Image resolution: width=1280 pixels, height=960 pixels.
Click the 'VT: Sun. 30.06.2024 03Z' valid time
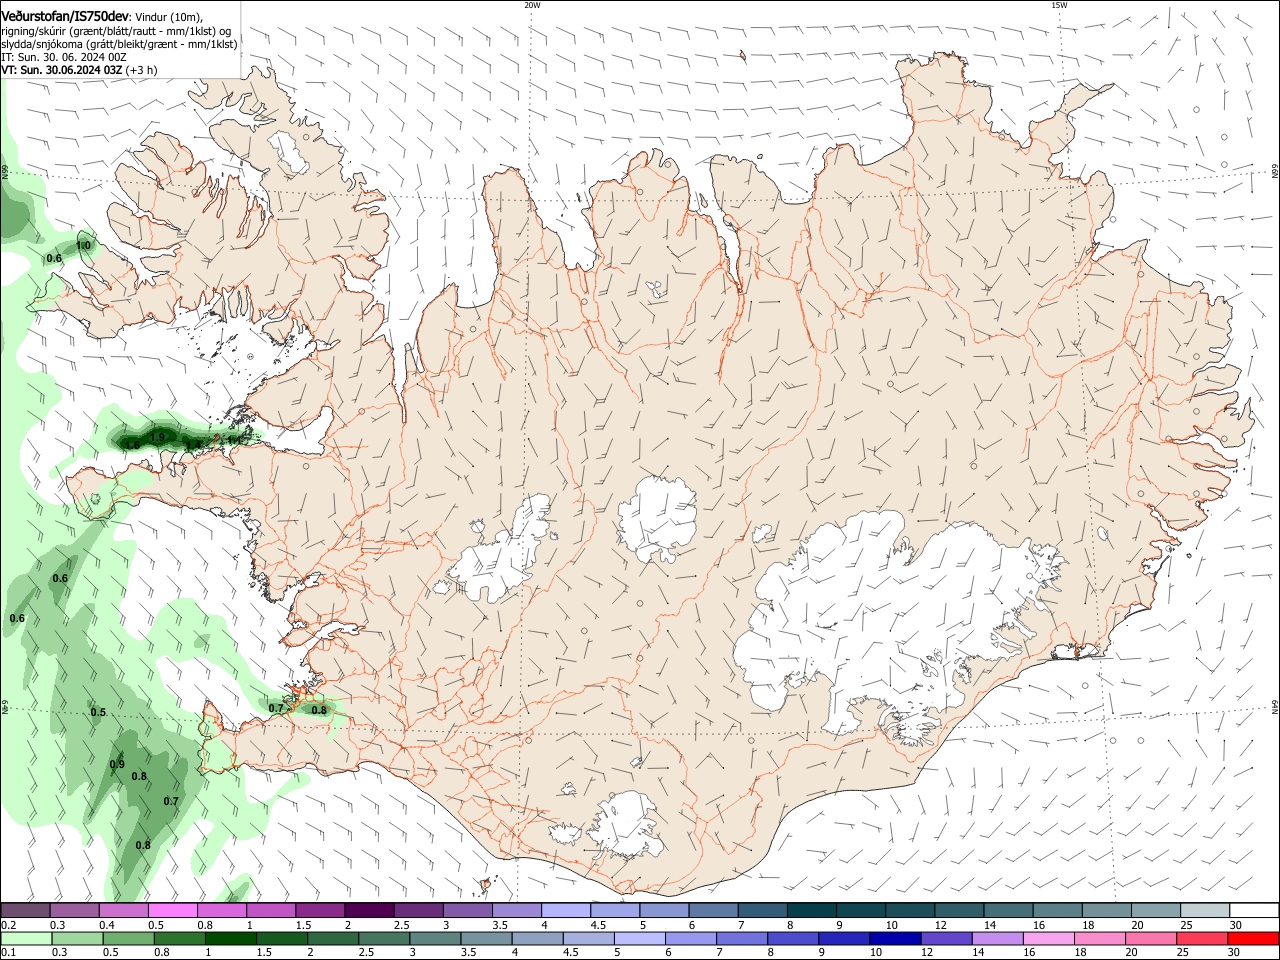click(x=62, y=70)
